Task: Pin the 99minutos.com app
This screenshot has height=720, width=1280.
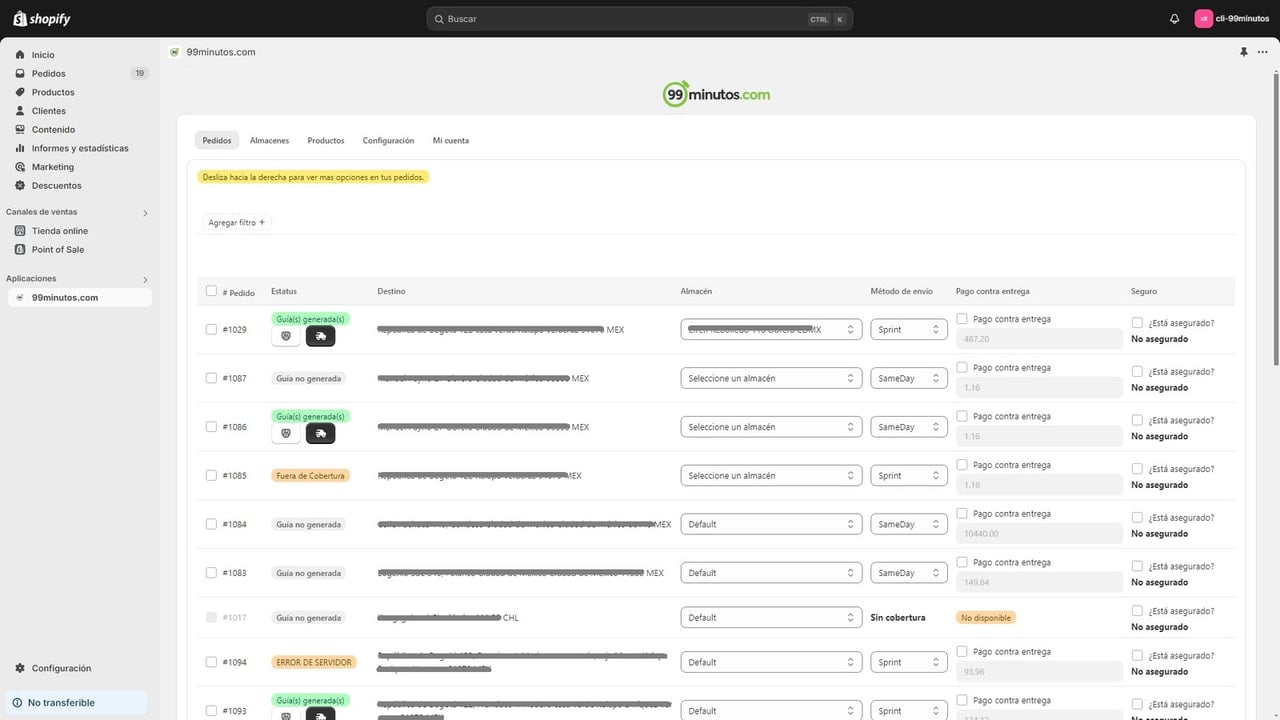Action: click(x=1244, y=52)
